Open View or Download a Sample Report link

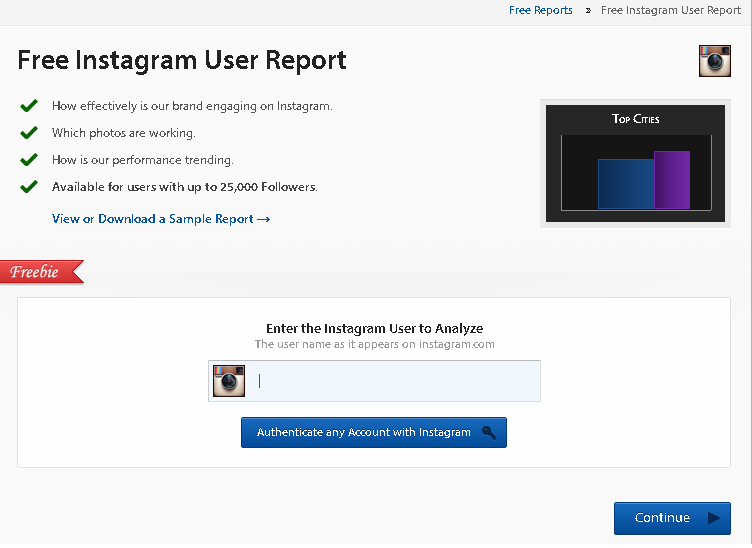161,219
